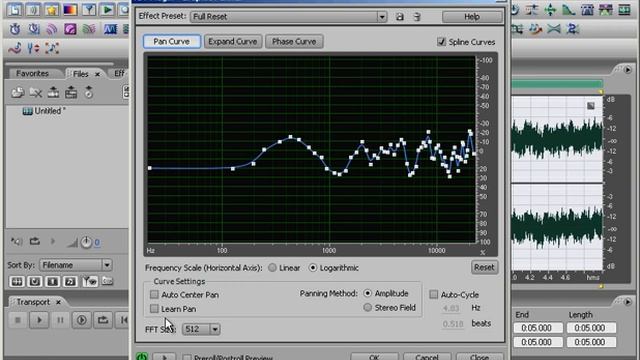Enable the Learn Pan checkbox
640x360 pixels.
[154, 309]
